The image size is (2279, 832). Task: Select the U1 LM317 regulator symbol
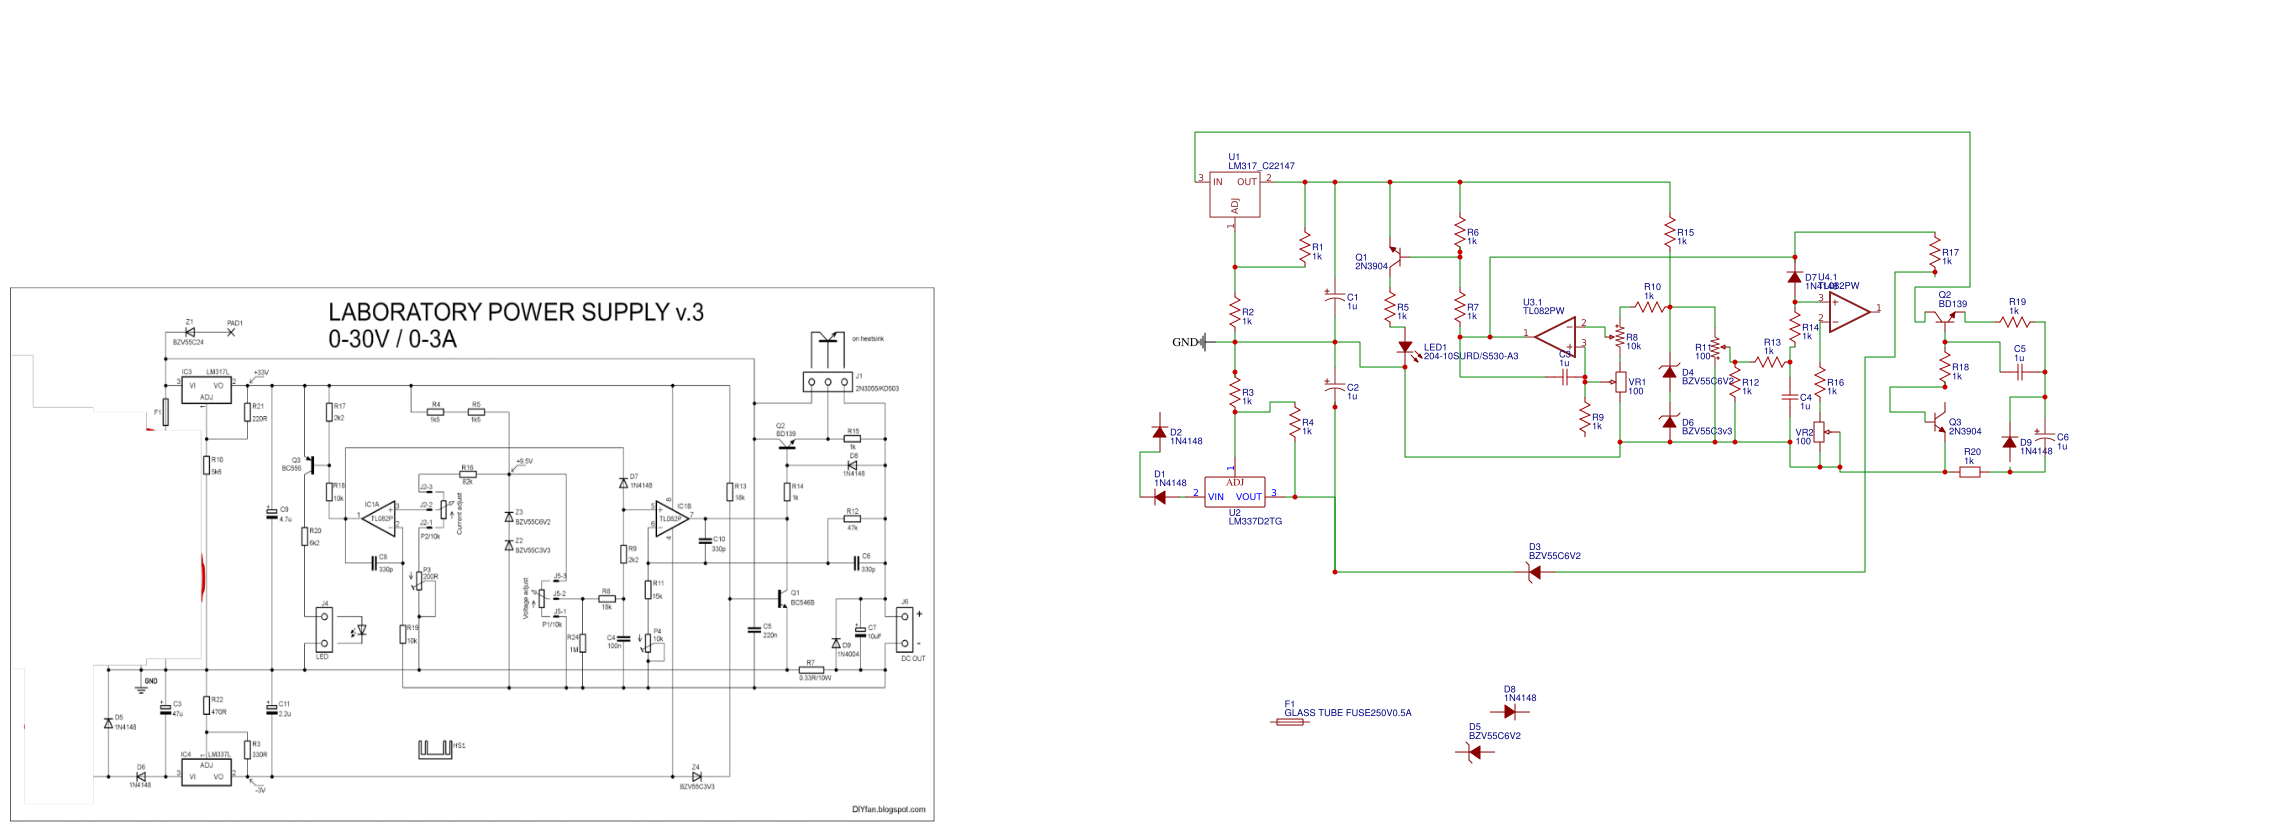pyautogui.click(x=1234, y=195)
